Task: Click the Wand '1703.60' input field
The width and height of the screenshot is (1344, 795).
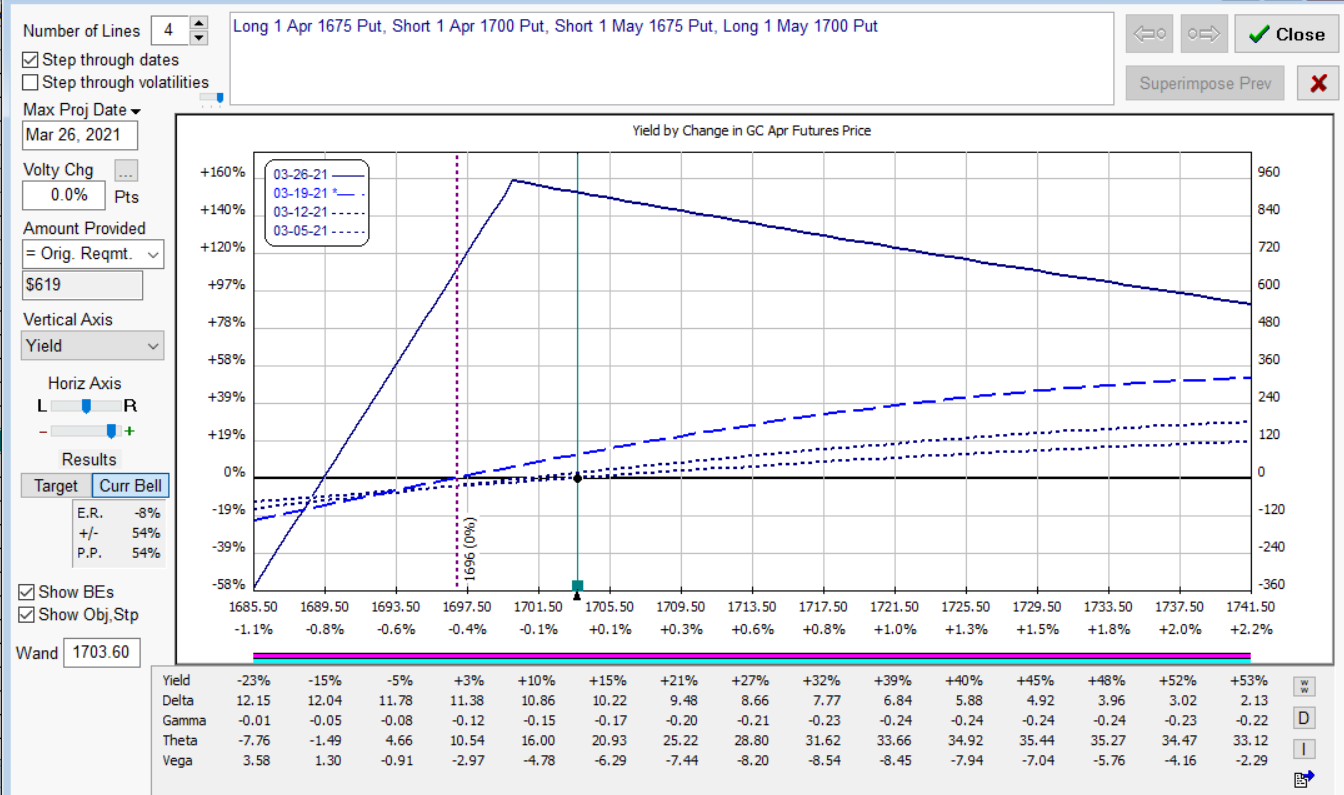Action: pos(103,652)
